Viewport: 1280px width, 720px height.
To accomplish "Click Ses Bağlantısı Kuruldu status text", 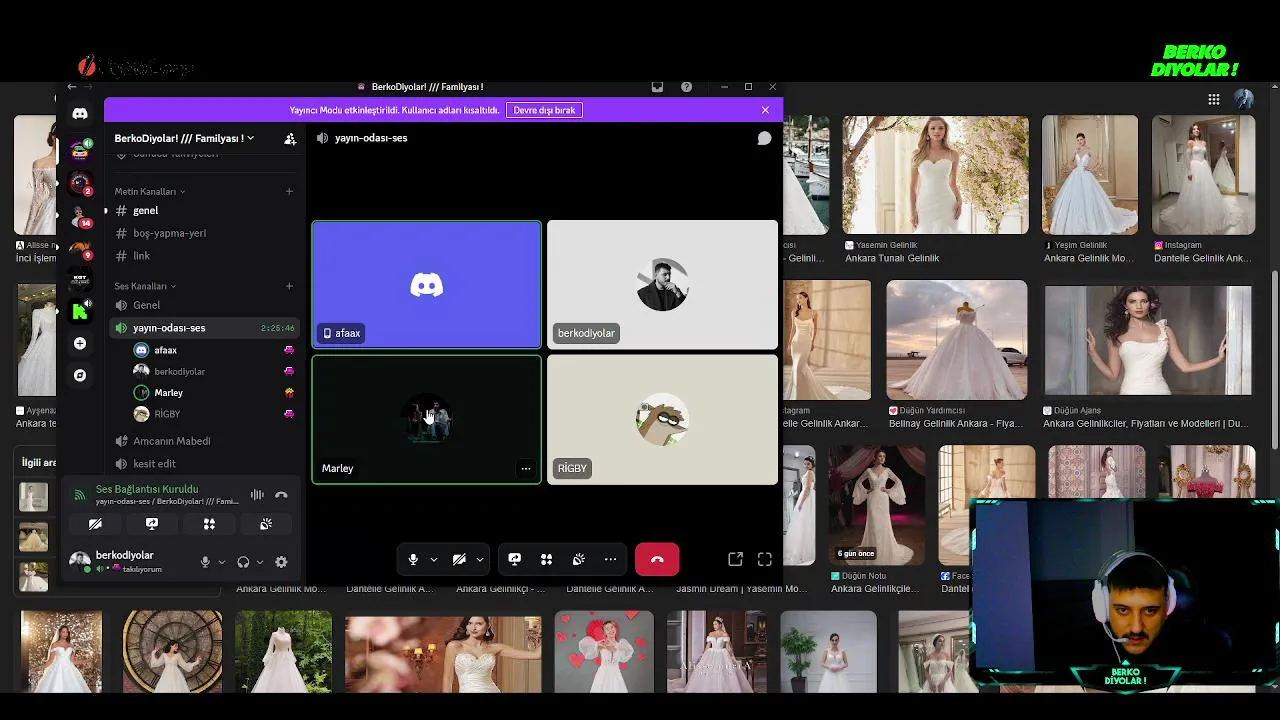I will (x=146, y=489).
